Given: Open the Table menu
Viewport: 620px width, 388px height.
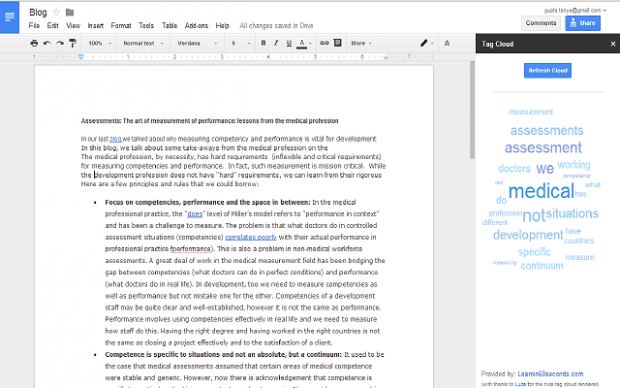Looking at the screenshot, I should pyautogui.click(x=169, y=26).
